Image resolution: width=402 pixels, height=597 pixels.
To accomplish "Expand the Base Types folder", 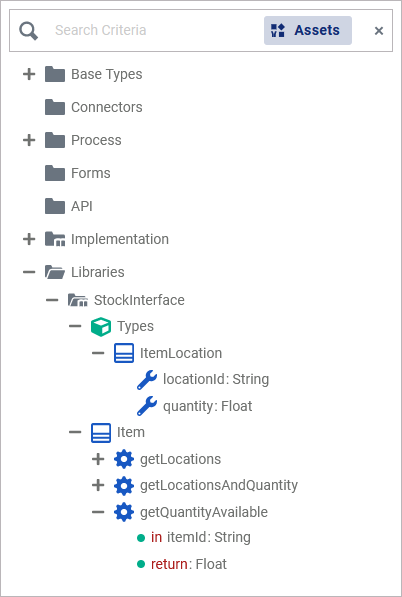I will pyautogui.click(x=29, y=74).
